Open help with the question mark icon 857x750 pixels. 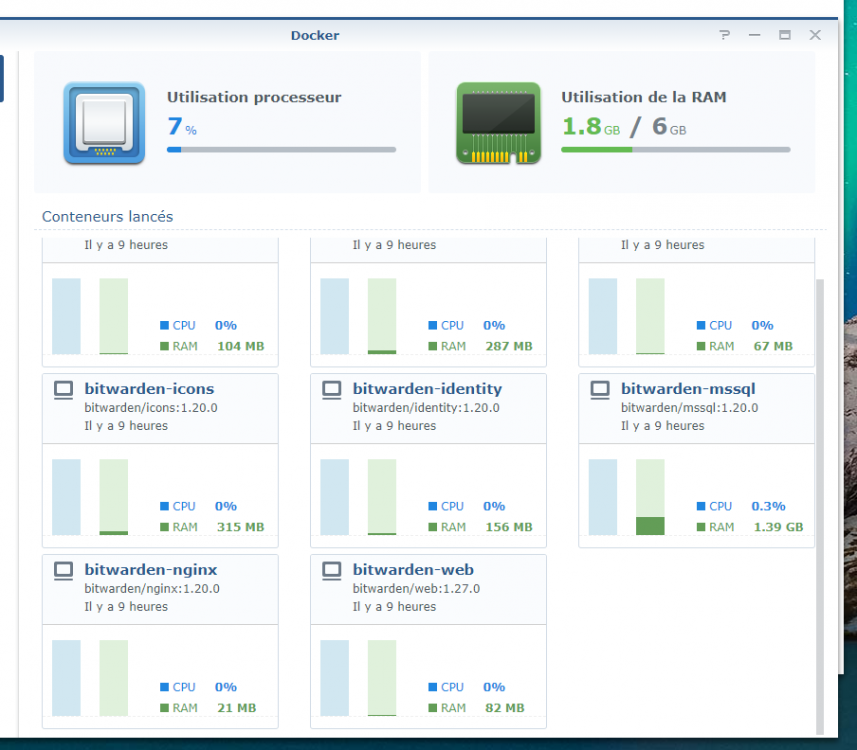pyautogui.click(x=725, y=35)
